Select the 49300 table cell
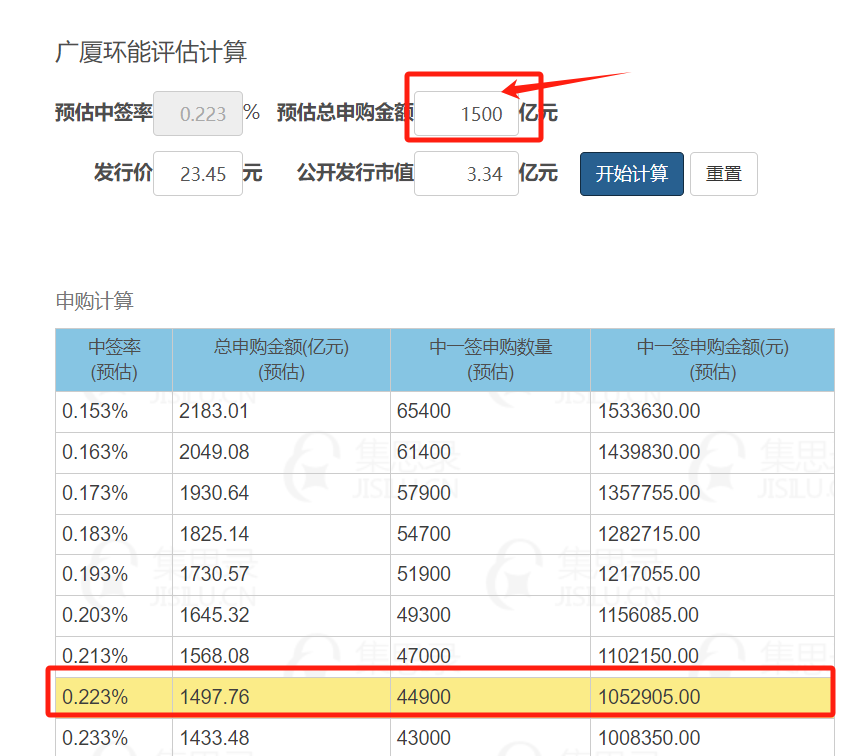Screen dimensions: 846x756 [490, 616]
